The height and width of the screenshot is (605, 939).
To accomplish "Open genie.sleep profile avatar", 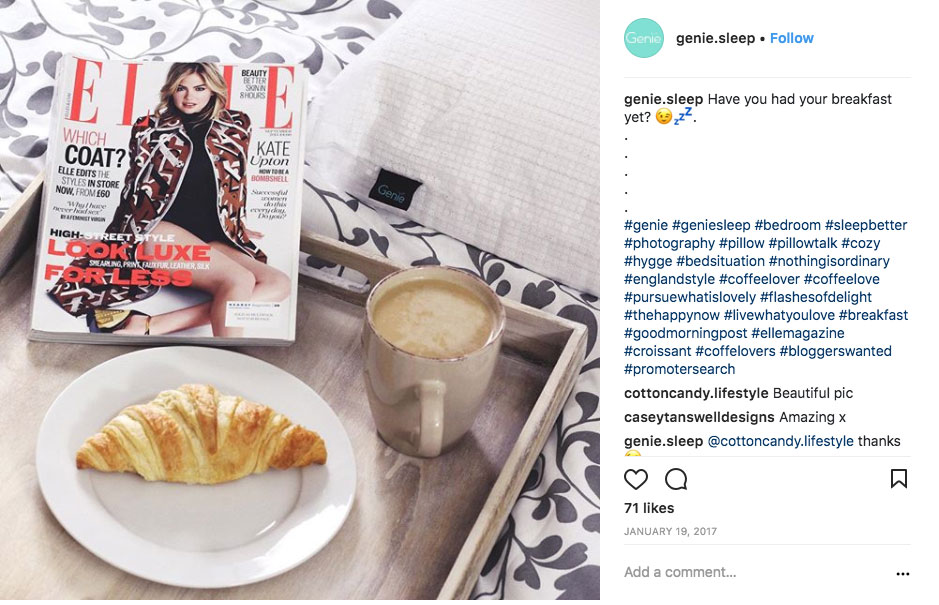I will click(644, 38).
